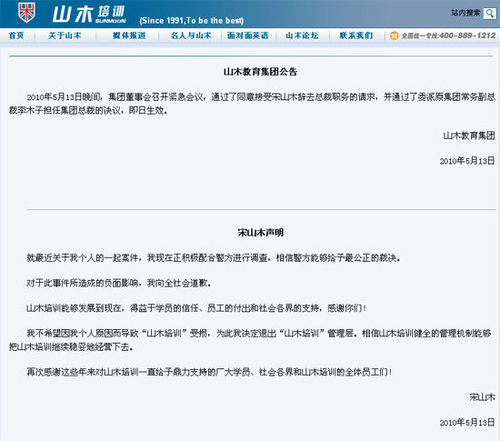The width and height of the screenshot is (500, 441).
Task: Click the paragraph beginning 再次感谢这些年来
Action: pyautogui.click(x=209, y=372)
